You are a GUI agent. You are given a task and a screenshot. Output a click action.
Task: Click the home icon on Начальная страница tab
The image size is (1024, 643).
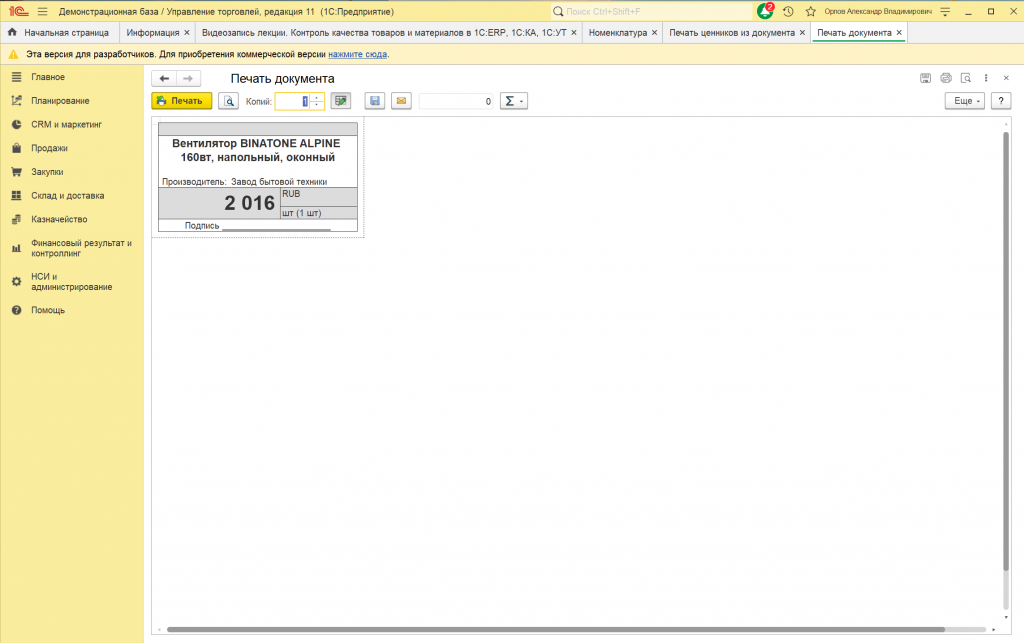(x=12, y=32)
